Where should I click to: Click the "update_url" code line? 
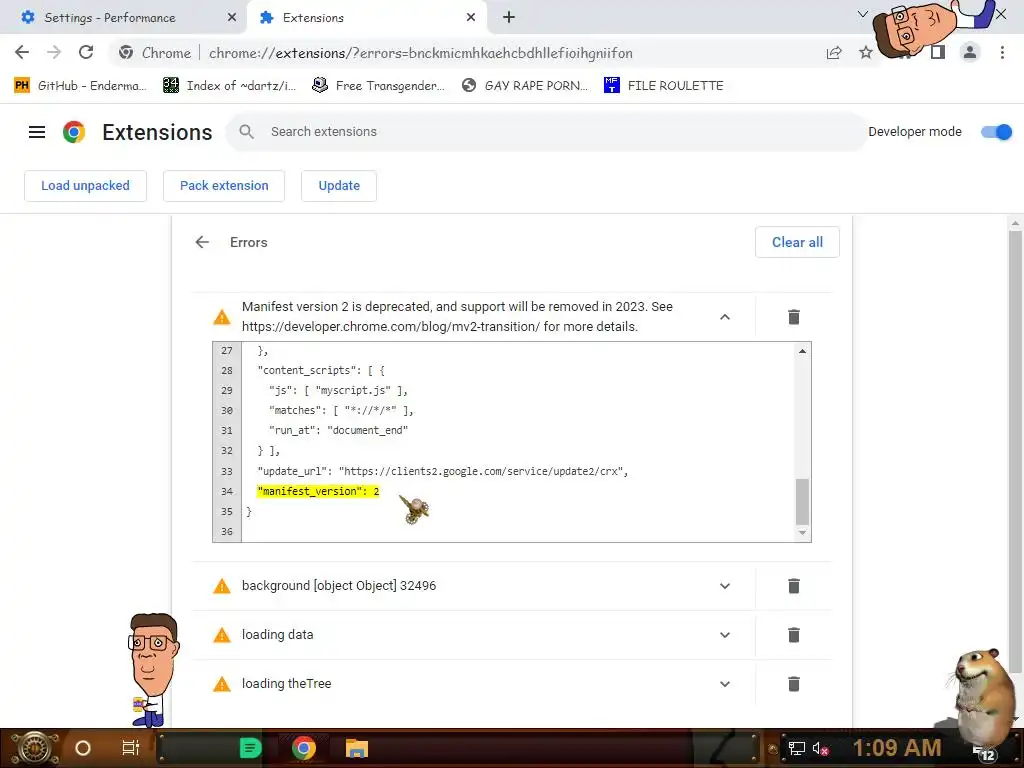pyautogui.click(x=443, y=472)
